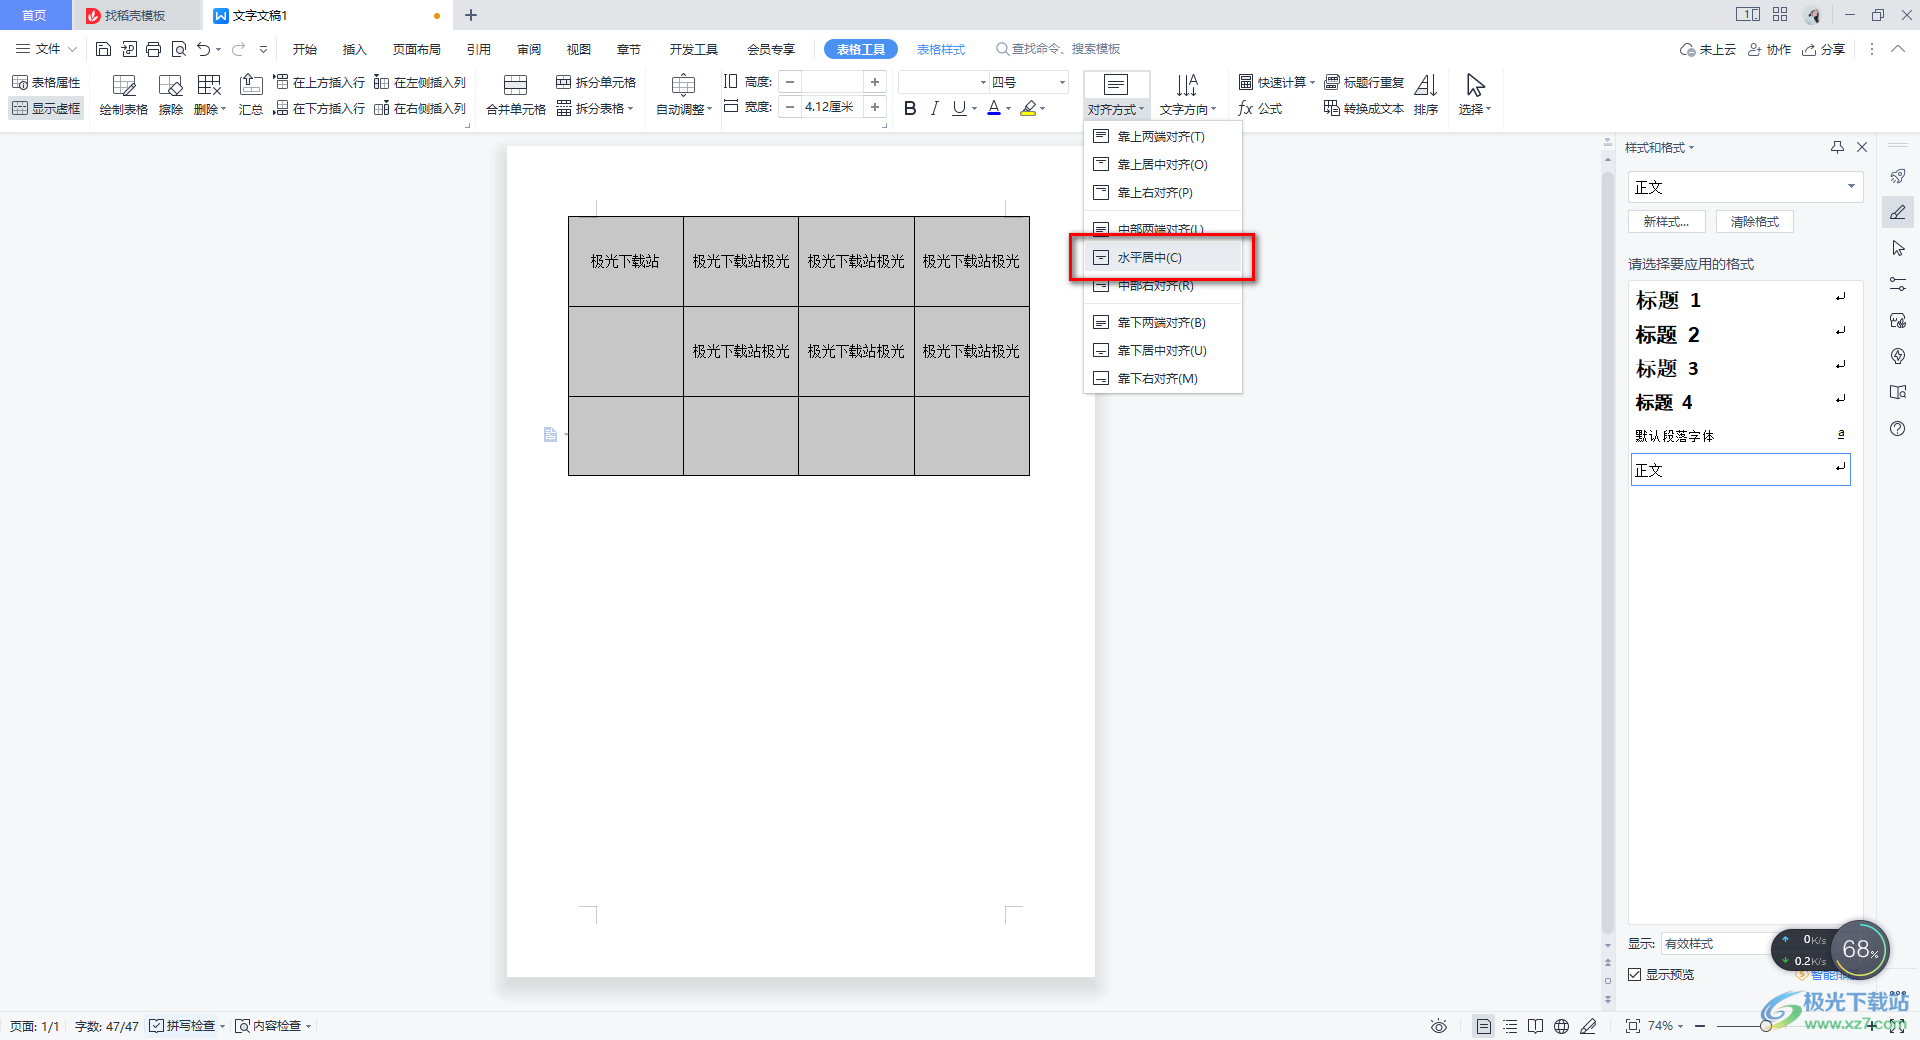Viewport: 1920px width, 1040px height.
Task: Click 标题行重复 repeat header row
Action: (x=1364, y=82)
